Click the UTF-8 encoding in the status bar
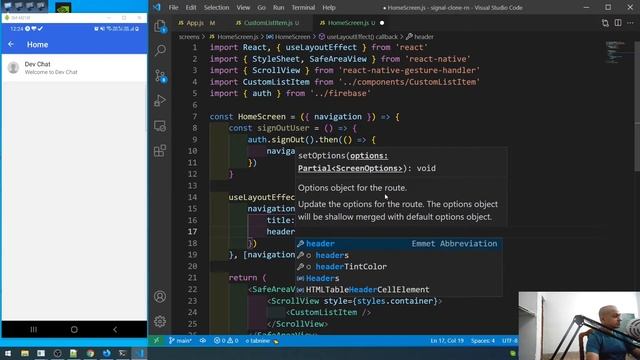This screenshot has width=640, height=360. pyautogui.click(x=510, y=340)
